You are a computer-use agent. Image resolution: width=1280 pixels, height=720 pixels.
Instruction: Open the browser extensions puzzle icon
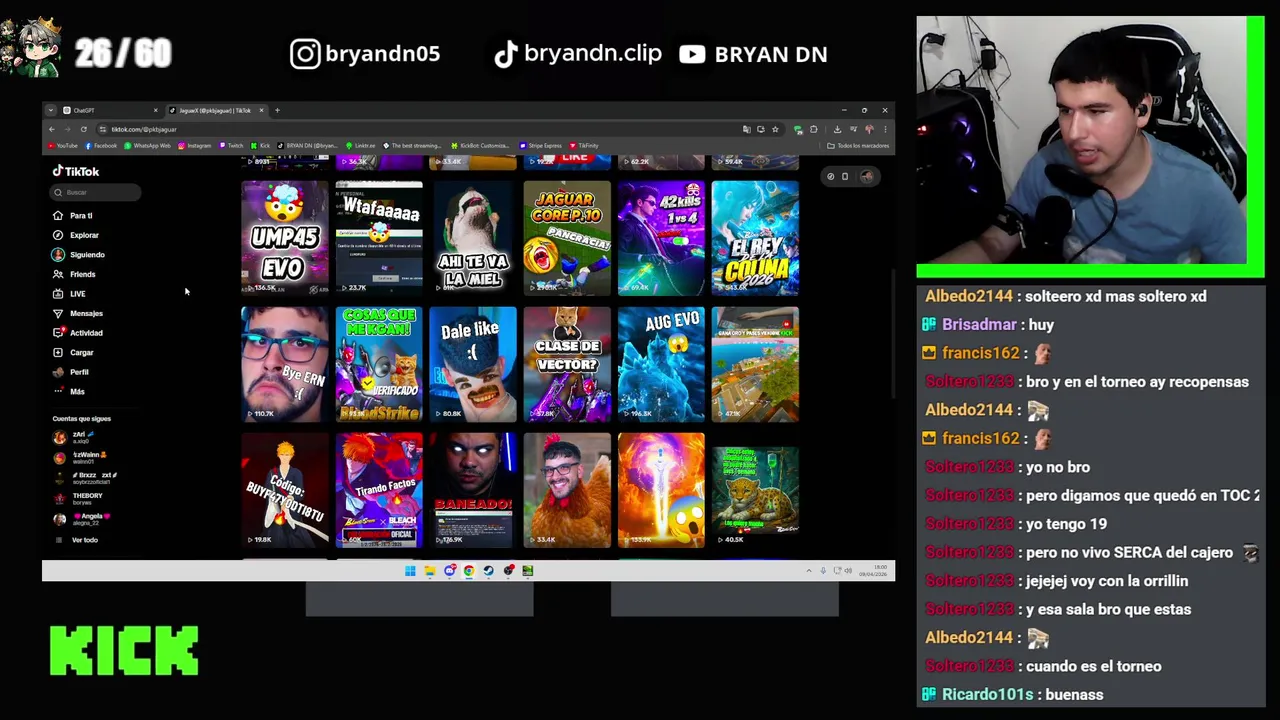[813, 129]
